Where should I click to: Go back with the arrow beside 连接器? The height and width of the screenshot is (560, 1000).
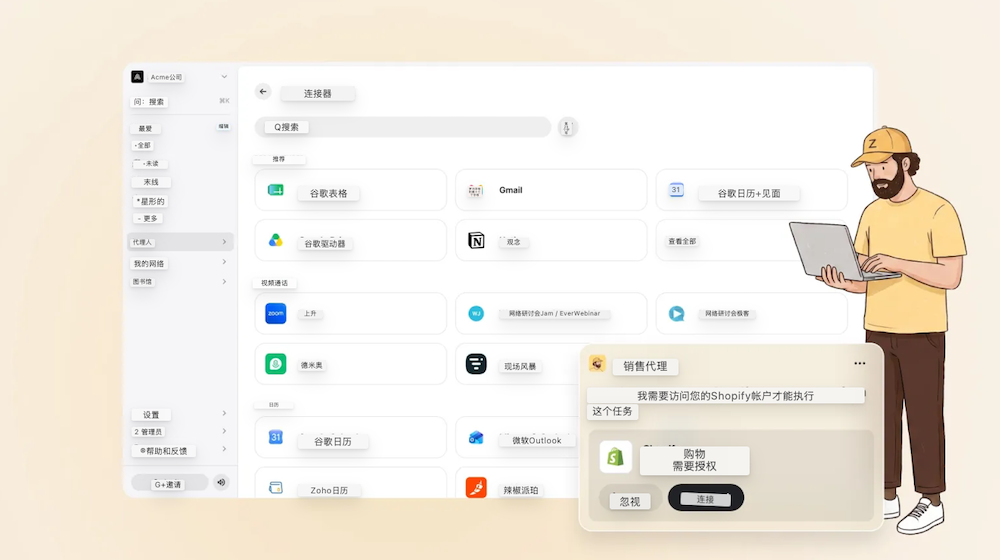263,92
